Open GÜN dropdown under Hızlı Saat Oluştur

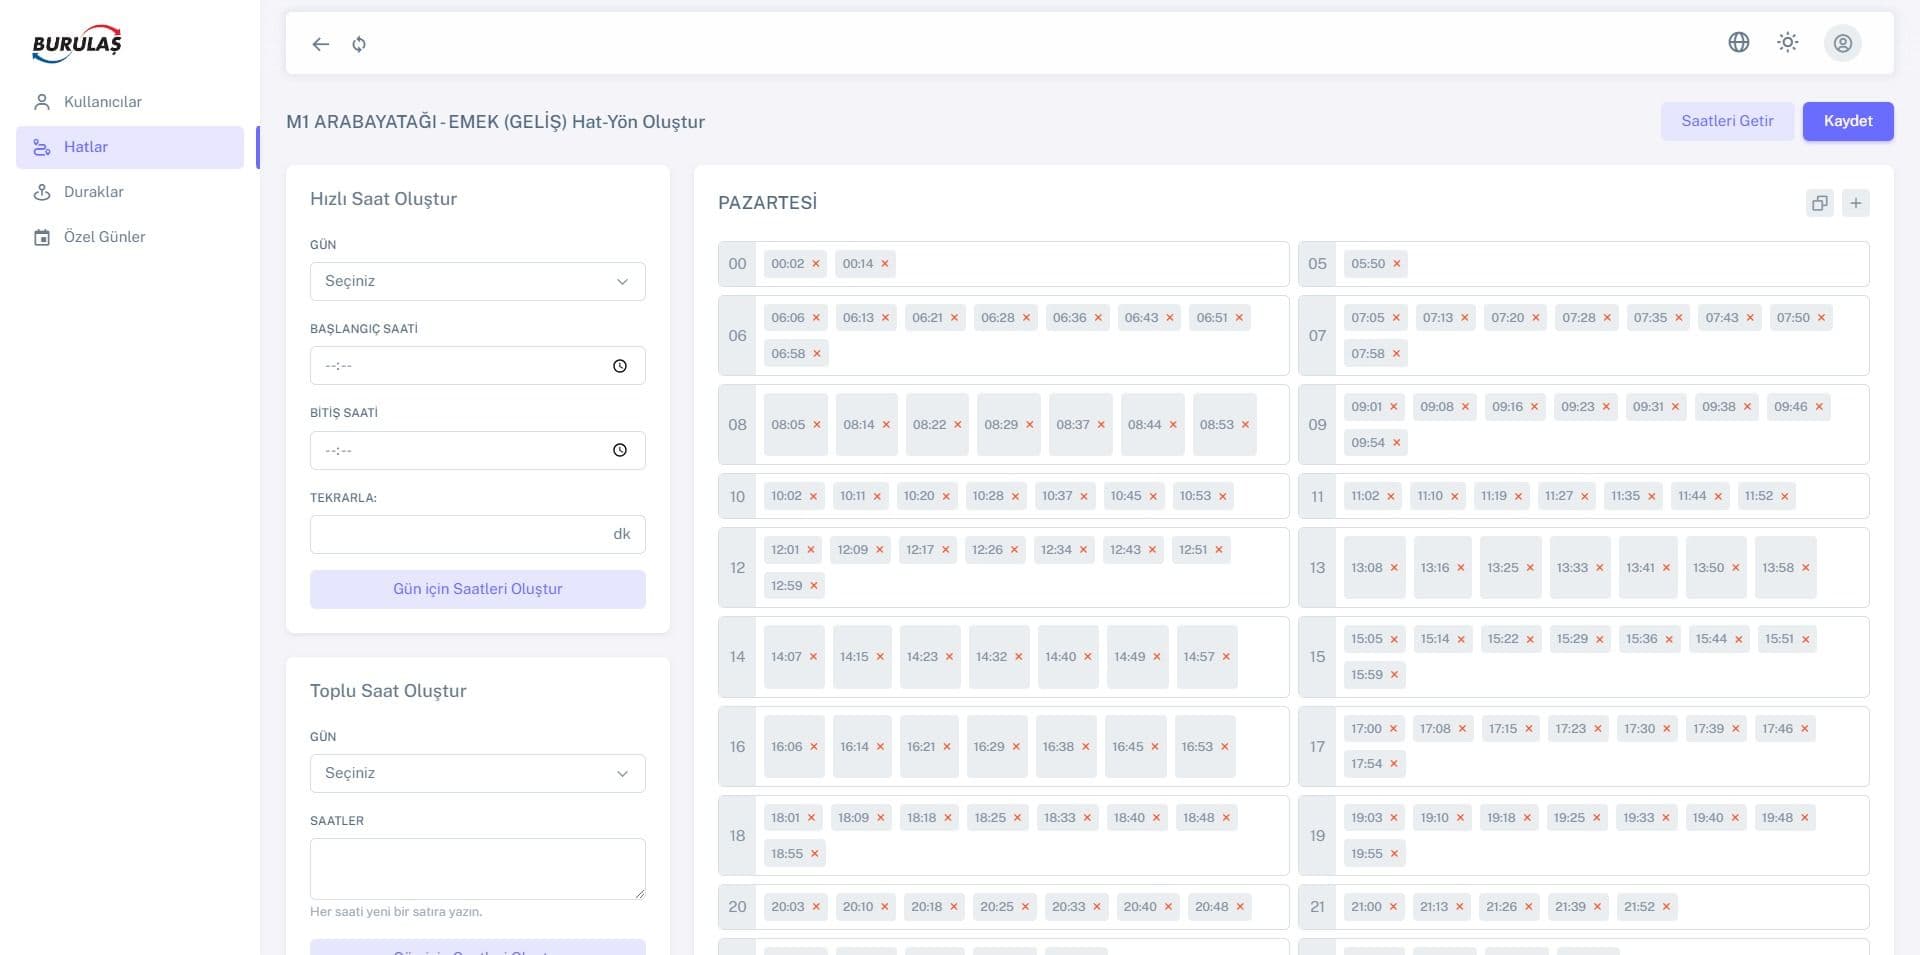pyautogui.click(x=477, y=281)
